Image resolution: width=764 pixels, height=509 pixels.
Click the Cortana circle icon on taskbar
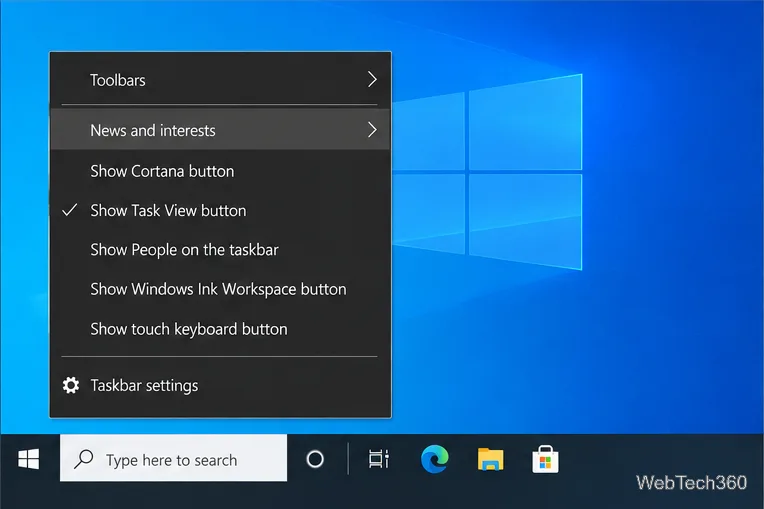point(315,459)
